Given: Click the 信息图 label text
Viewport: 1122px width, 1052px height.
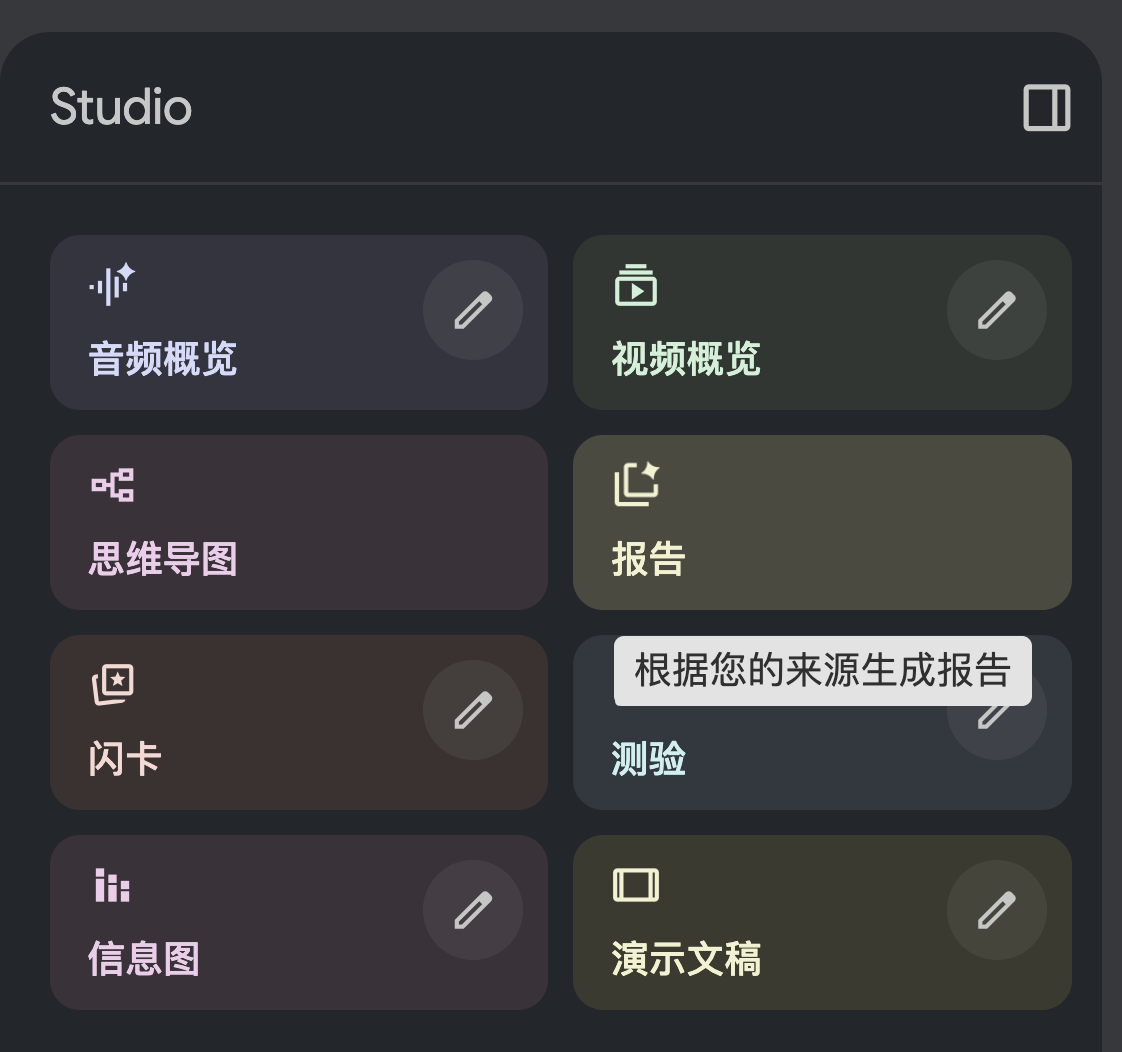Looking at the screenshot, I should pyautogui.click(x=144, y=959).
